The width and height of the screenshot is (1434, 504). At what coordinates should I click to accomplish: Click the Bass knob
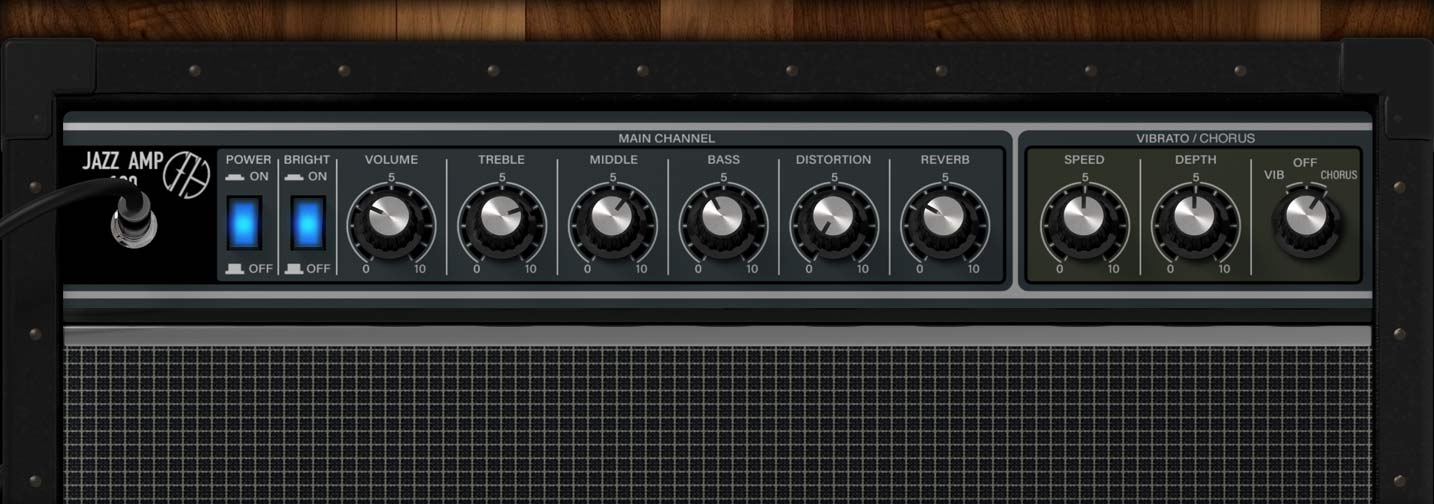tap(723, 217)
